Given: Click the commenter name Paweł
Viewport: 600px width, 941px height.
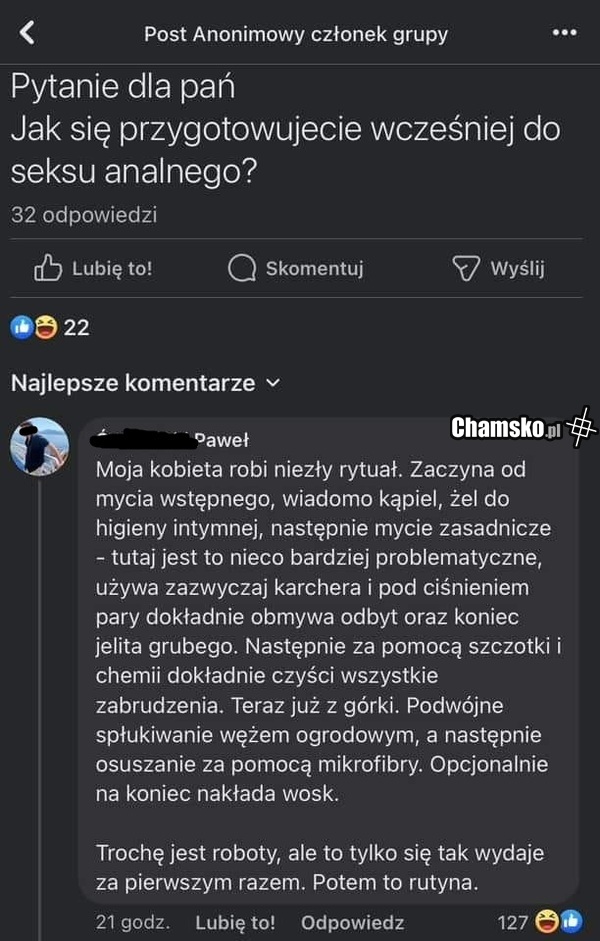Looking at the screenshot, I should click(220, 439).
